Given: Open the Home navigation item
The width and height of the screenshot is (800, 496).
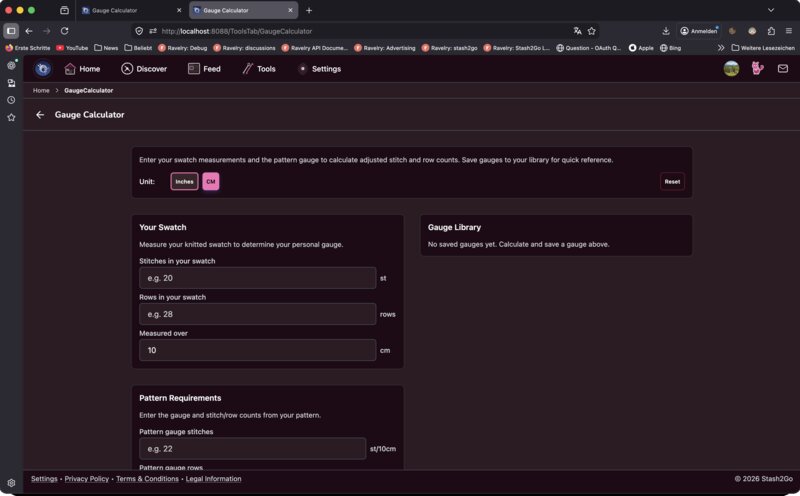Looking at the screenshot, I should 82,69.
